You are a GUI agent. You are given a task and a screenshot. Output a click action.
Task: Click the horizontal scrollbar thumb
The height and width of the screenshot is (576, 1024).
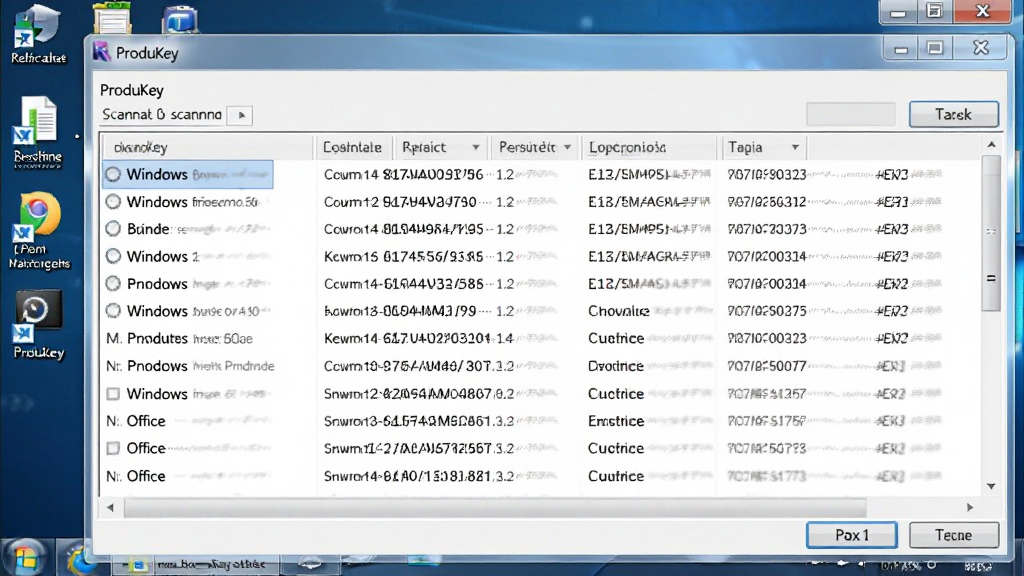[x=495, y=507]
